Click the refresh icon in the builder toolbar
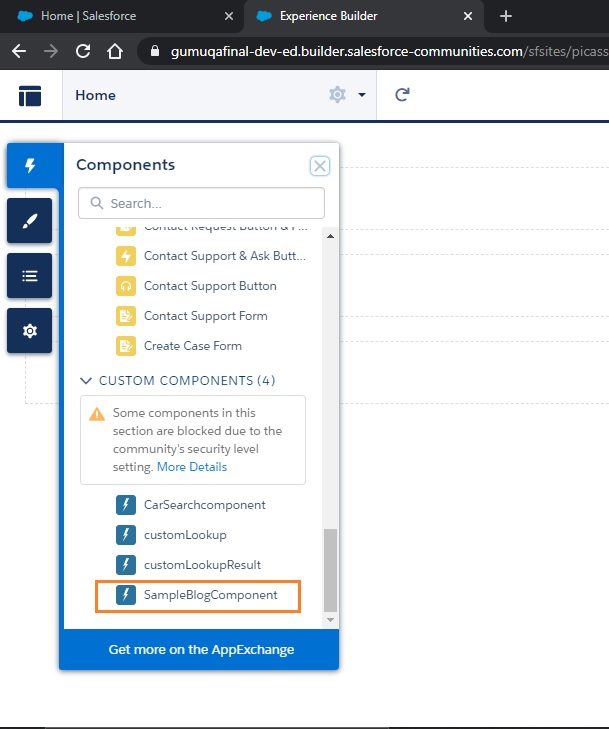Screen dimensions: 609x729 pos(402,95)
